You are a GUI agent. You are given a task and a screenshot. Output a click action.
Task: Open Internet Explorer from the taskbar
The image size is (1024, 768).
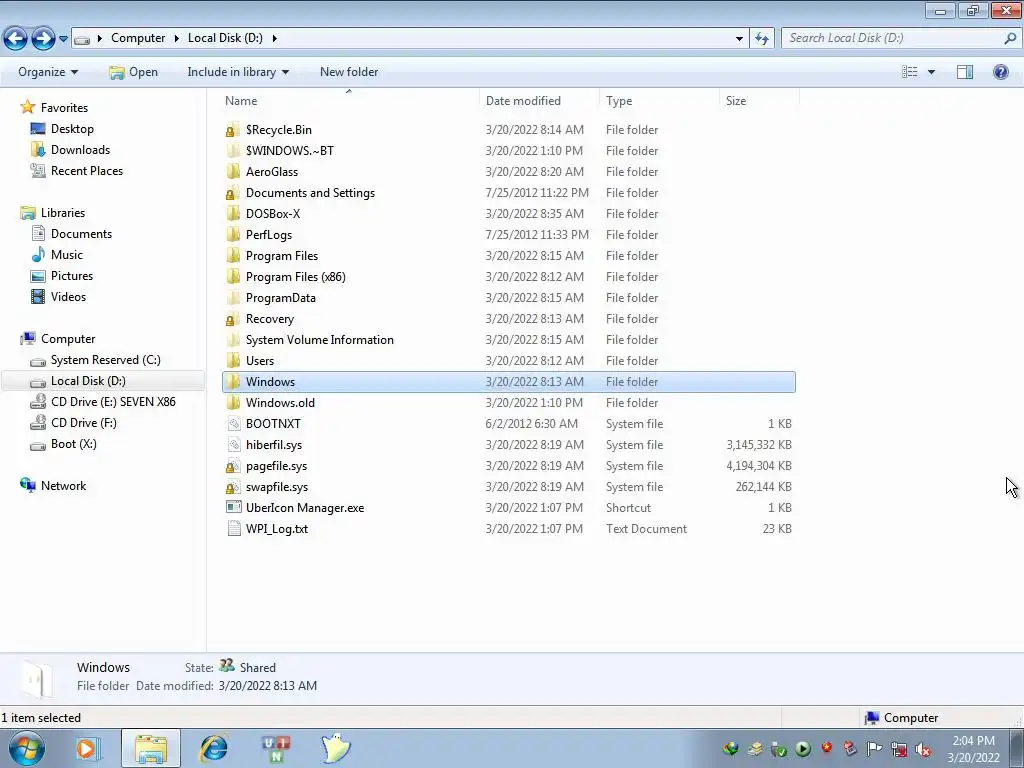pyautogui.click(x=214, y=749)
